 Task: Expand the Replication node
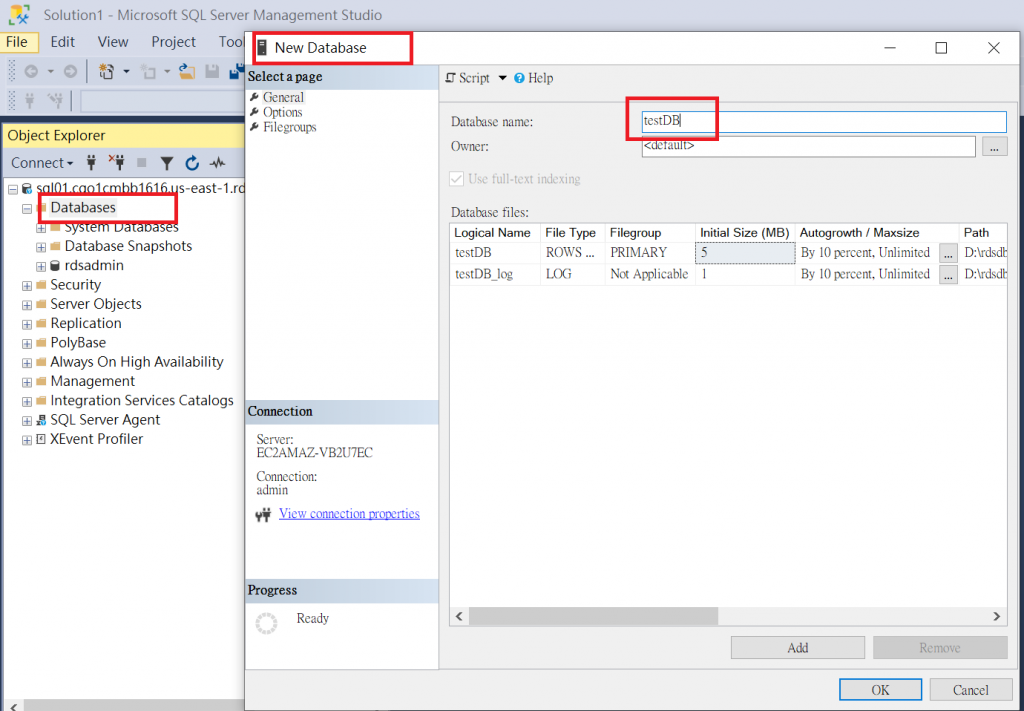coord(27,324)
